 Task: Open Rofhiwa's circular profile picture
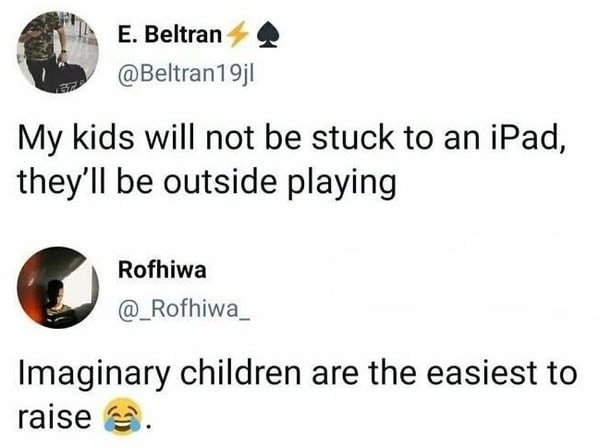[x=58, y=288]
